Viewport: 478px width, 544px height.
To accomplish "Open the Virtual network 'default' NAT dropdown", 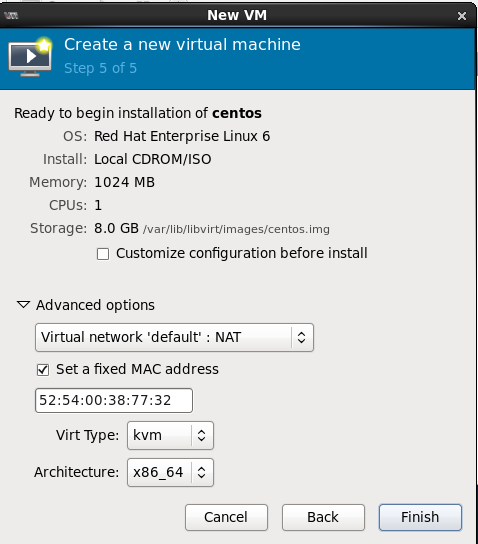I will (x=174, y=337).
